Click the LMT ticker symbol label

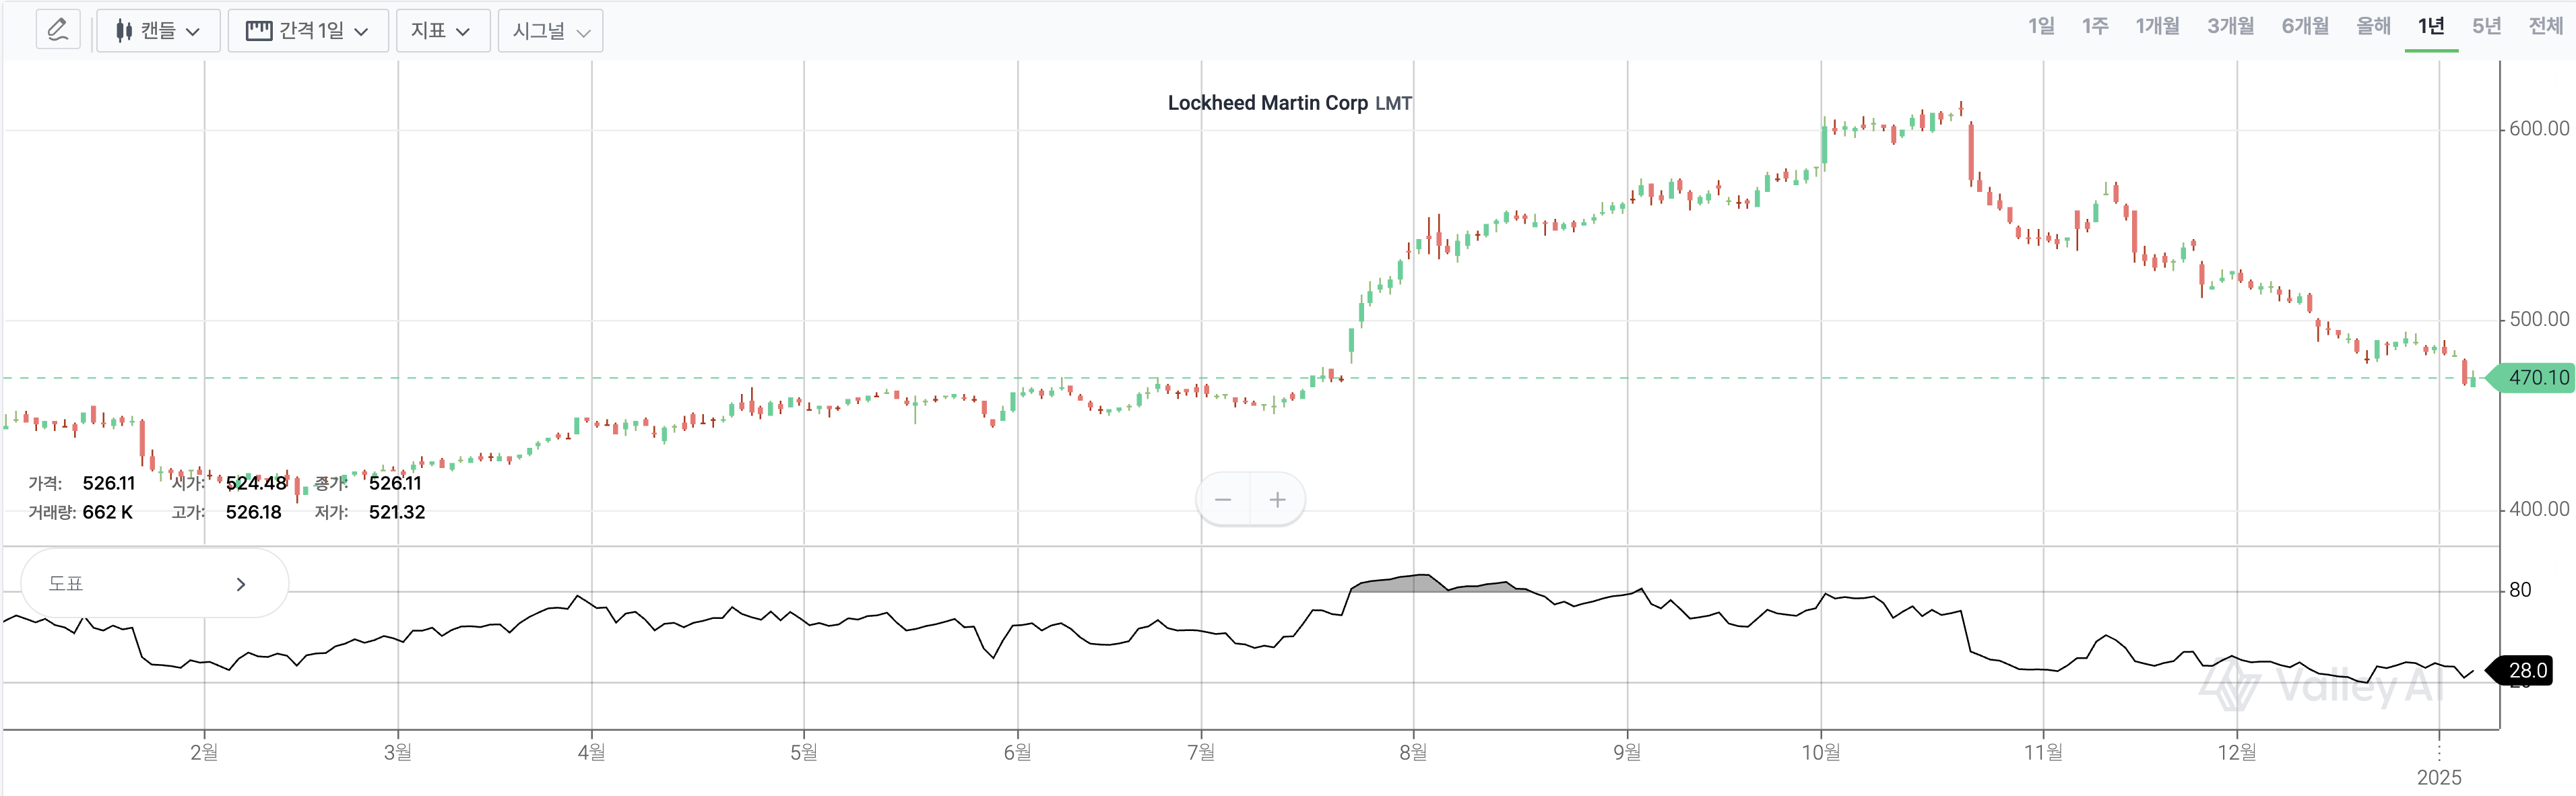1393,103
